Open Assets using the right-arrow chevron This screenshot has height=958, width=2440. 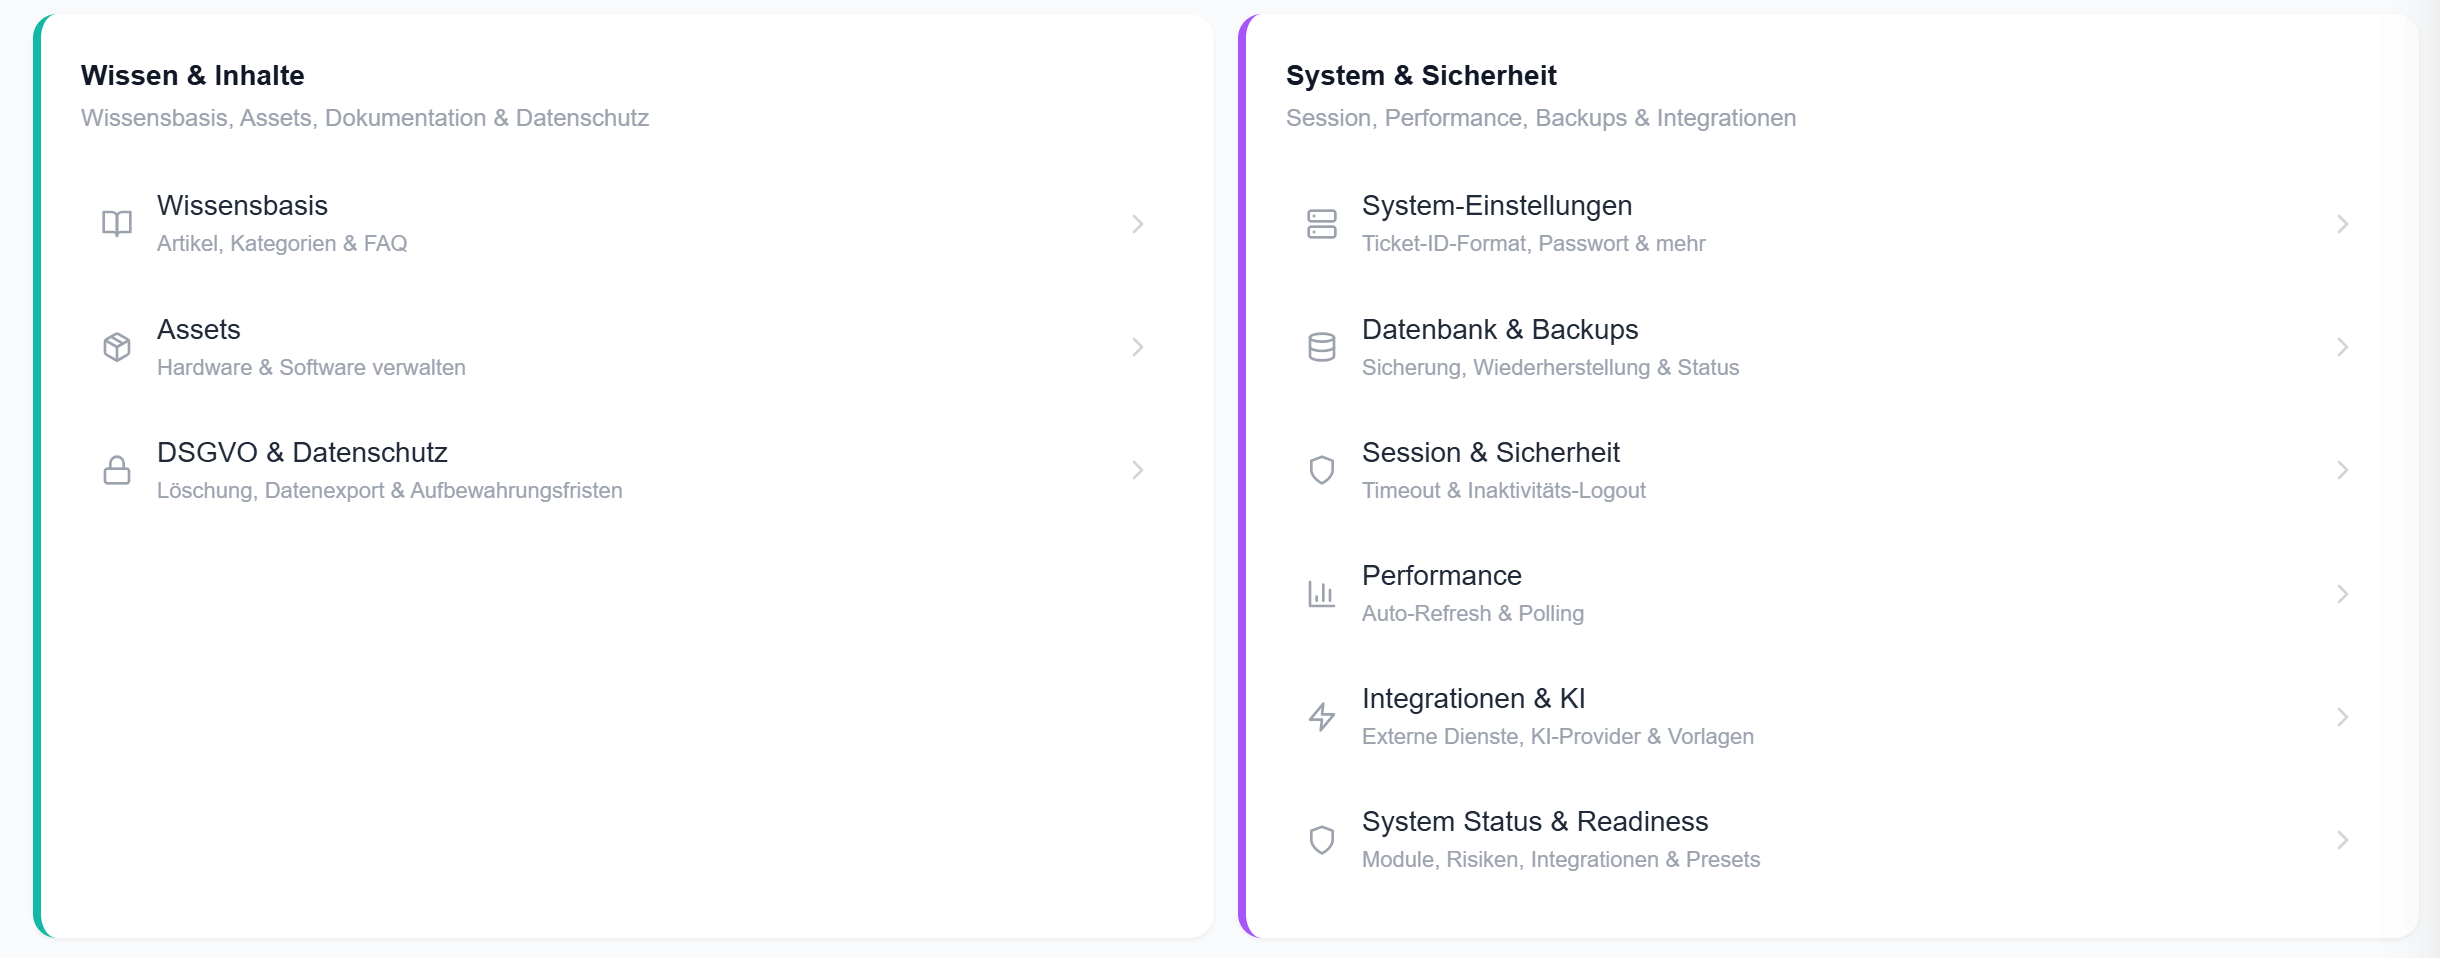(x=1137, y=347)
